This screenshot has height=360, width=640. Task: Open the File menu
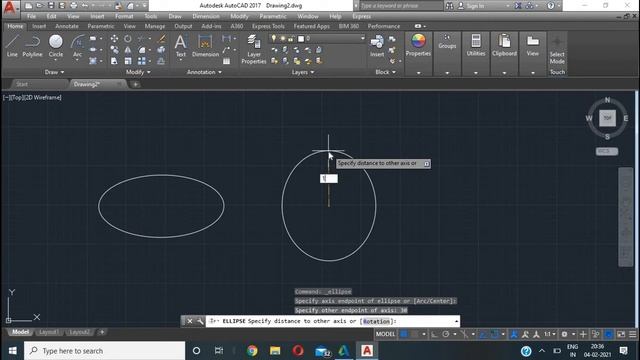coord(31,16)
